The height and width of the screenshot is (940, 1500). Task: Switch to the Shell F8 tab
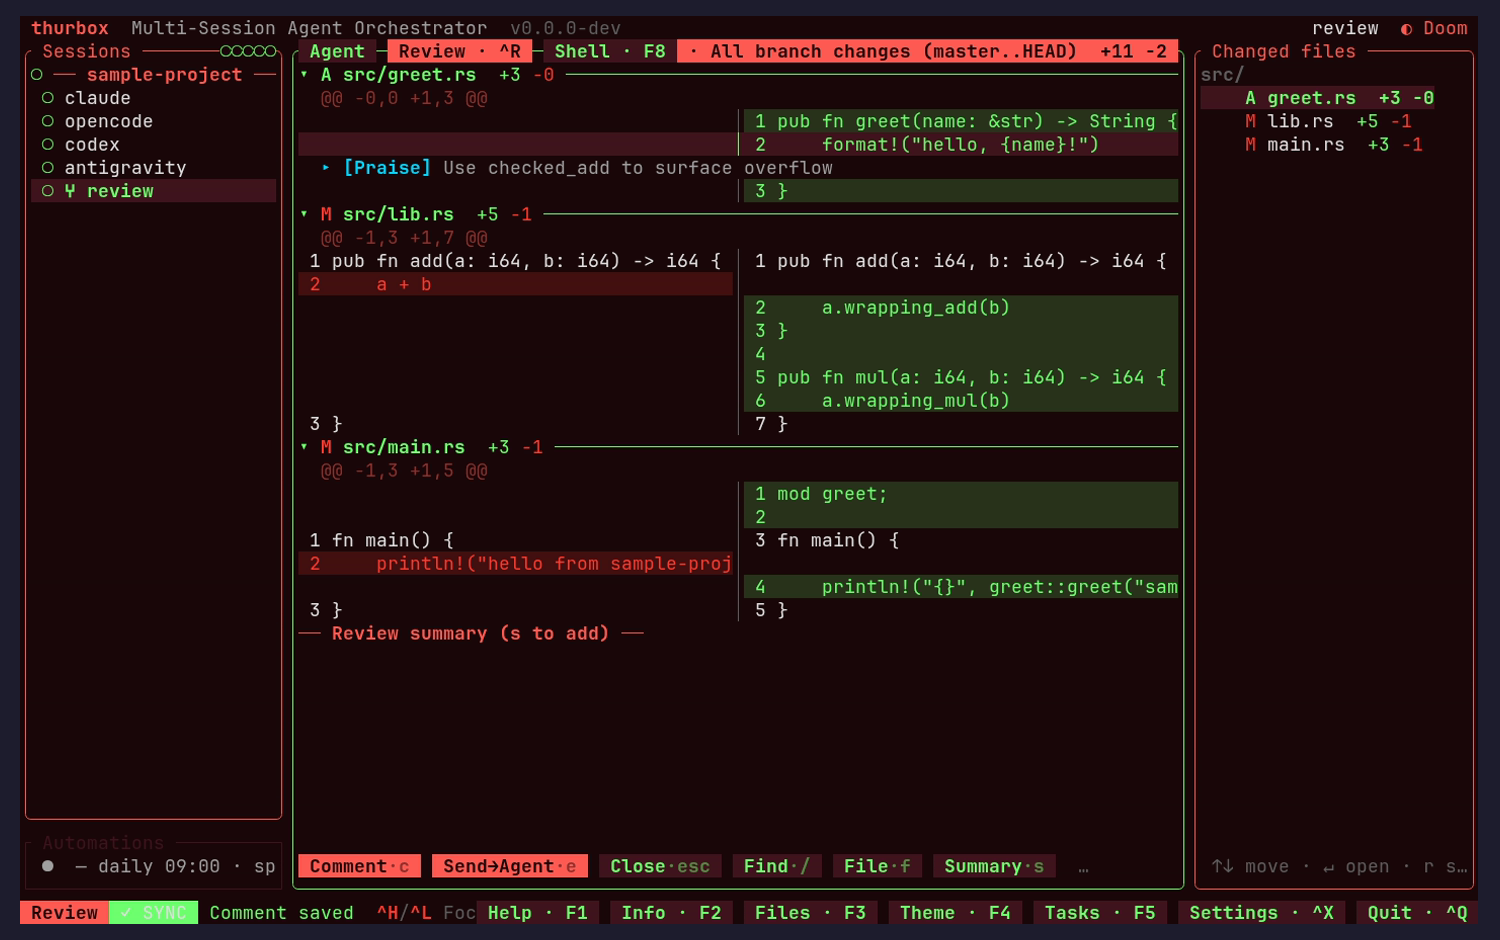[x=610, y=52]
